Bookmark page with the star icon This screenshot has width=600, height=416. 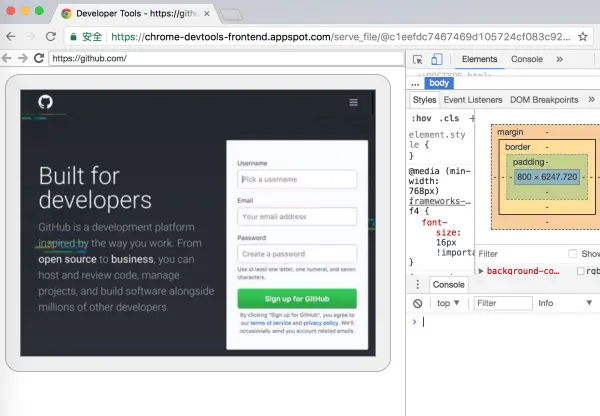pos(582,37)
